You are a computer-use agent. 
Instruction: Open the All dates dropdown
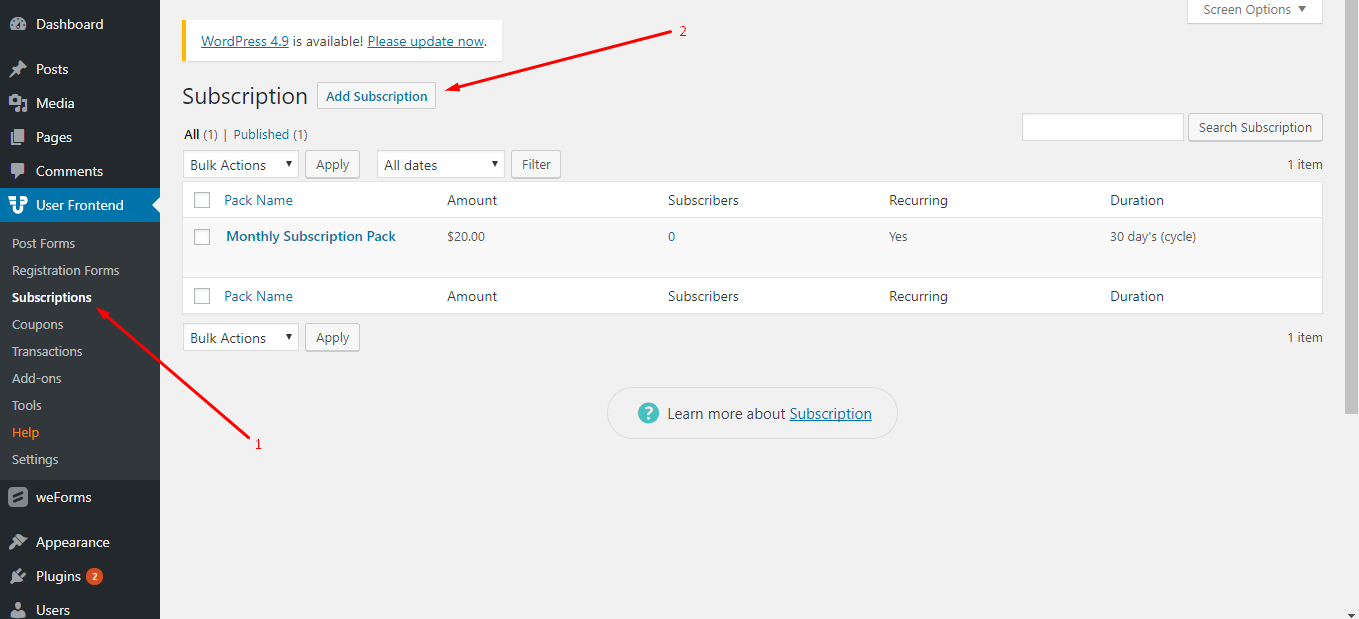441,165
